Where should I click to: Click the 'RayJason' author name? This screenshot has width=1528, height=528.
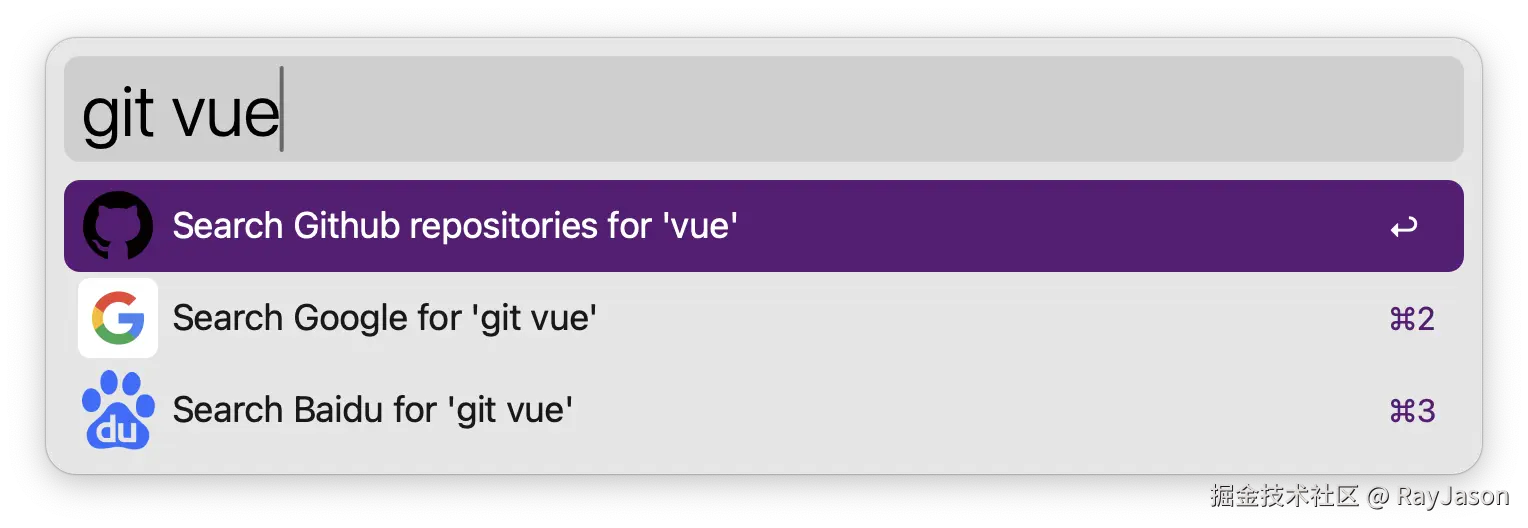coord(1451,494)
